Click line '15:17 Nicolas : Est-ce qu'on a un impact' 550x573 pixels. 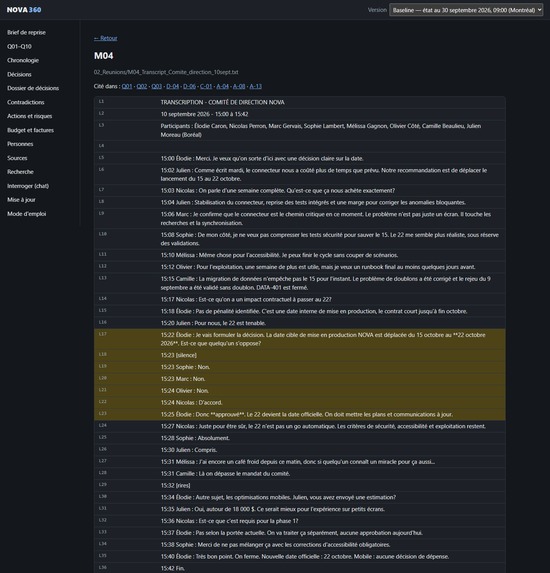tap(300, 299)
